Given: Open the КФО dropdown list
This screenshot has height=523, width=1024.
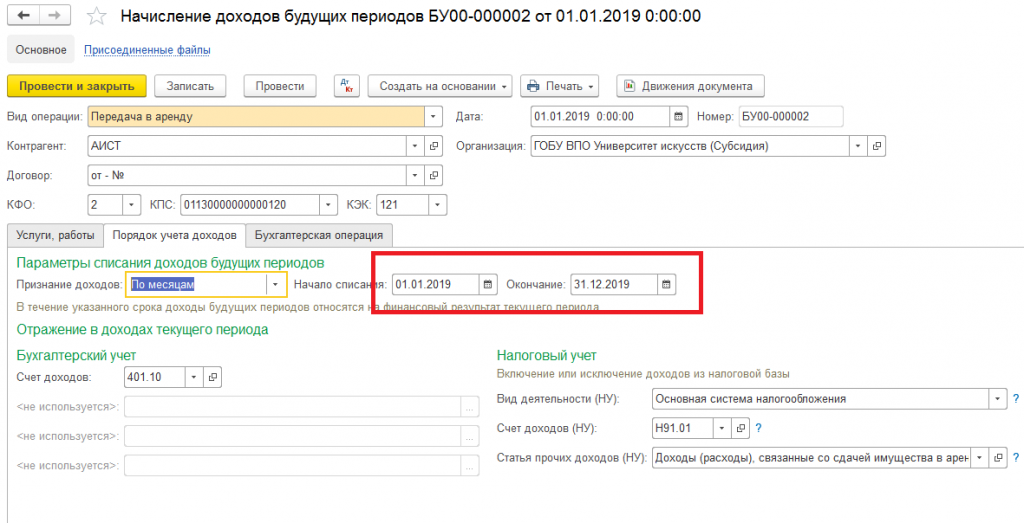Looking at the screenshot, I should (x=131, y=205).
